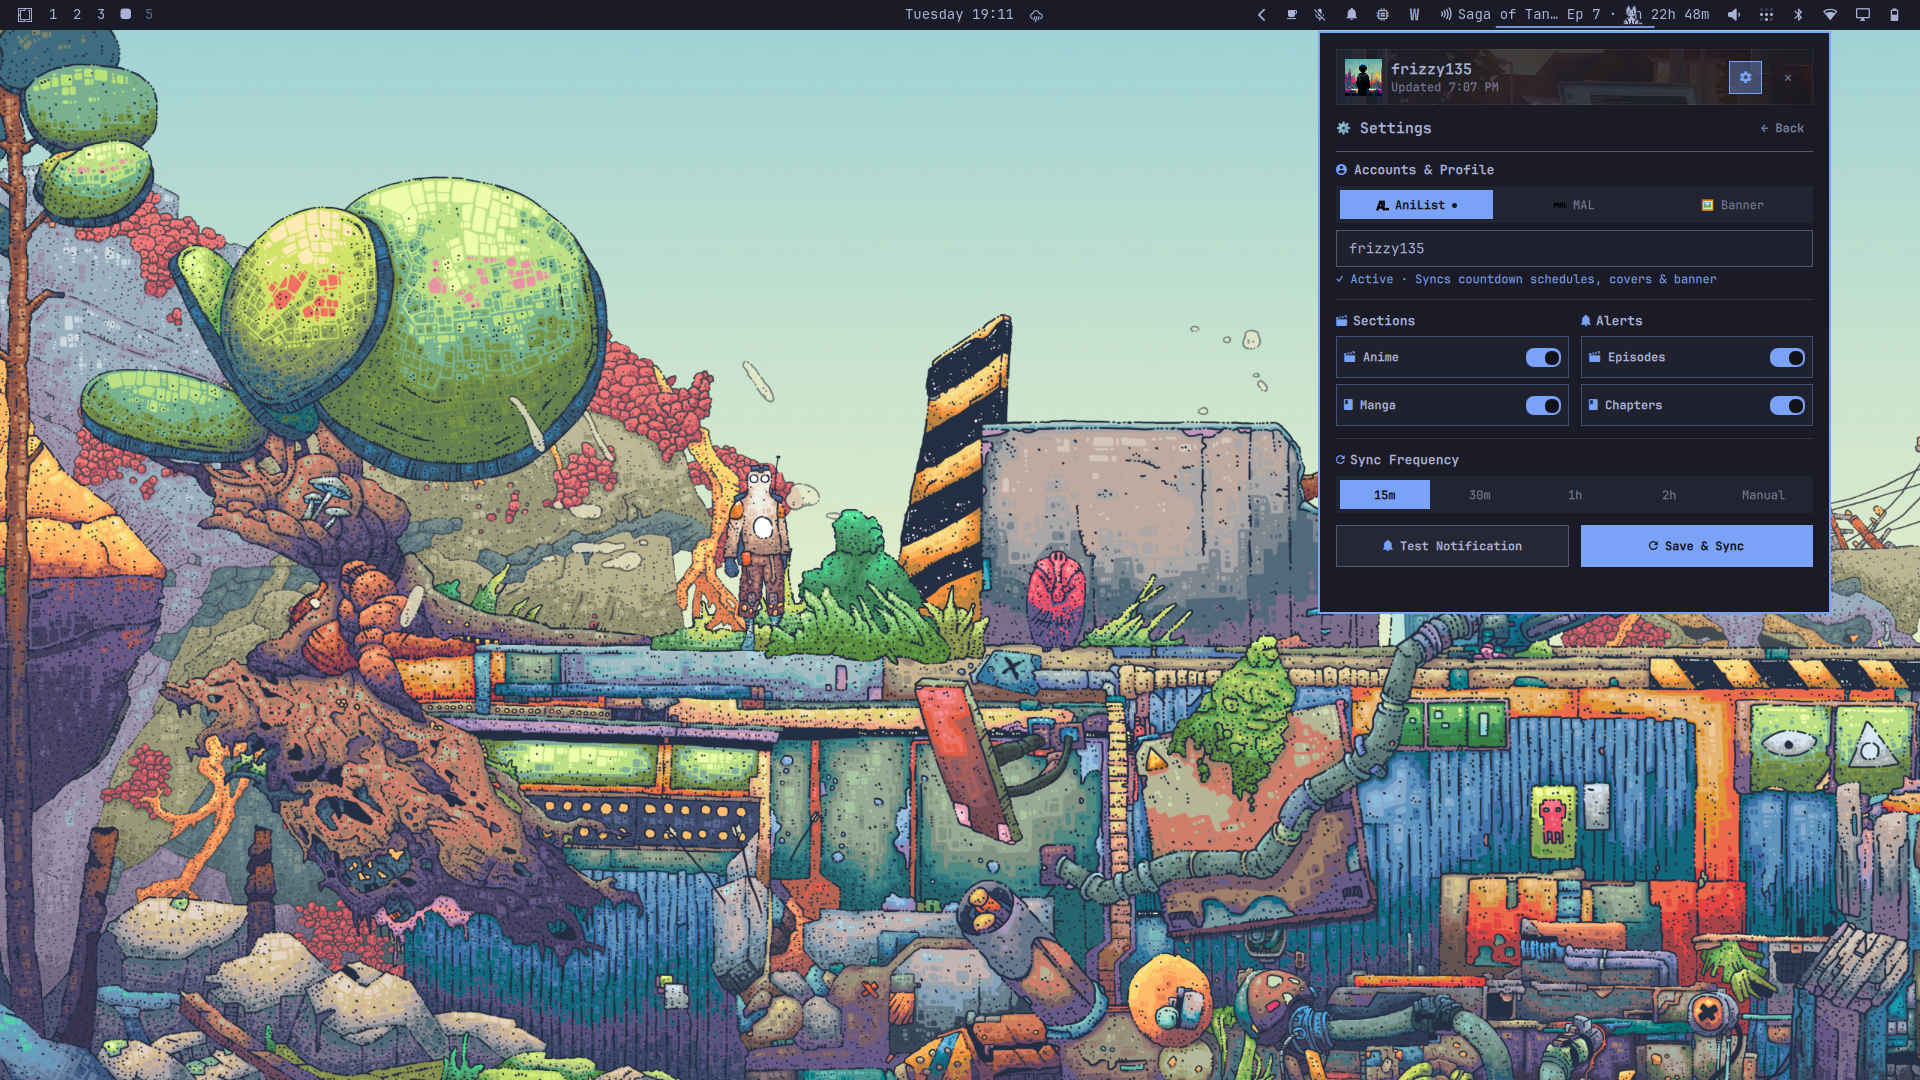Click the window layout icon in top bar
This screenshot has height=1080, width=1920.
click(25, 14)
